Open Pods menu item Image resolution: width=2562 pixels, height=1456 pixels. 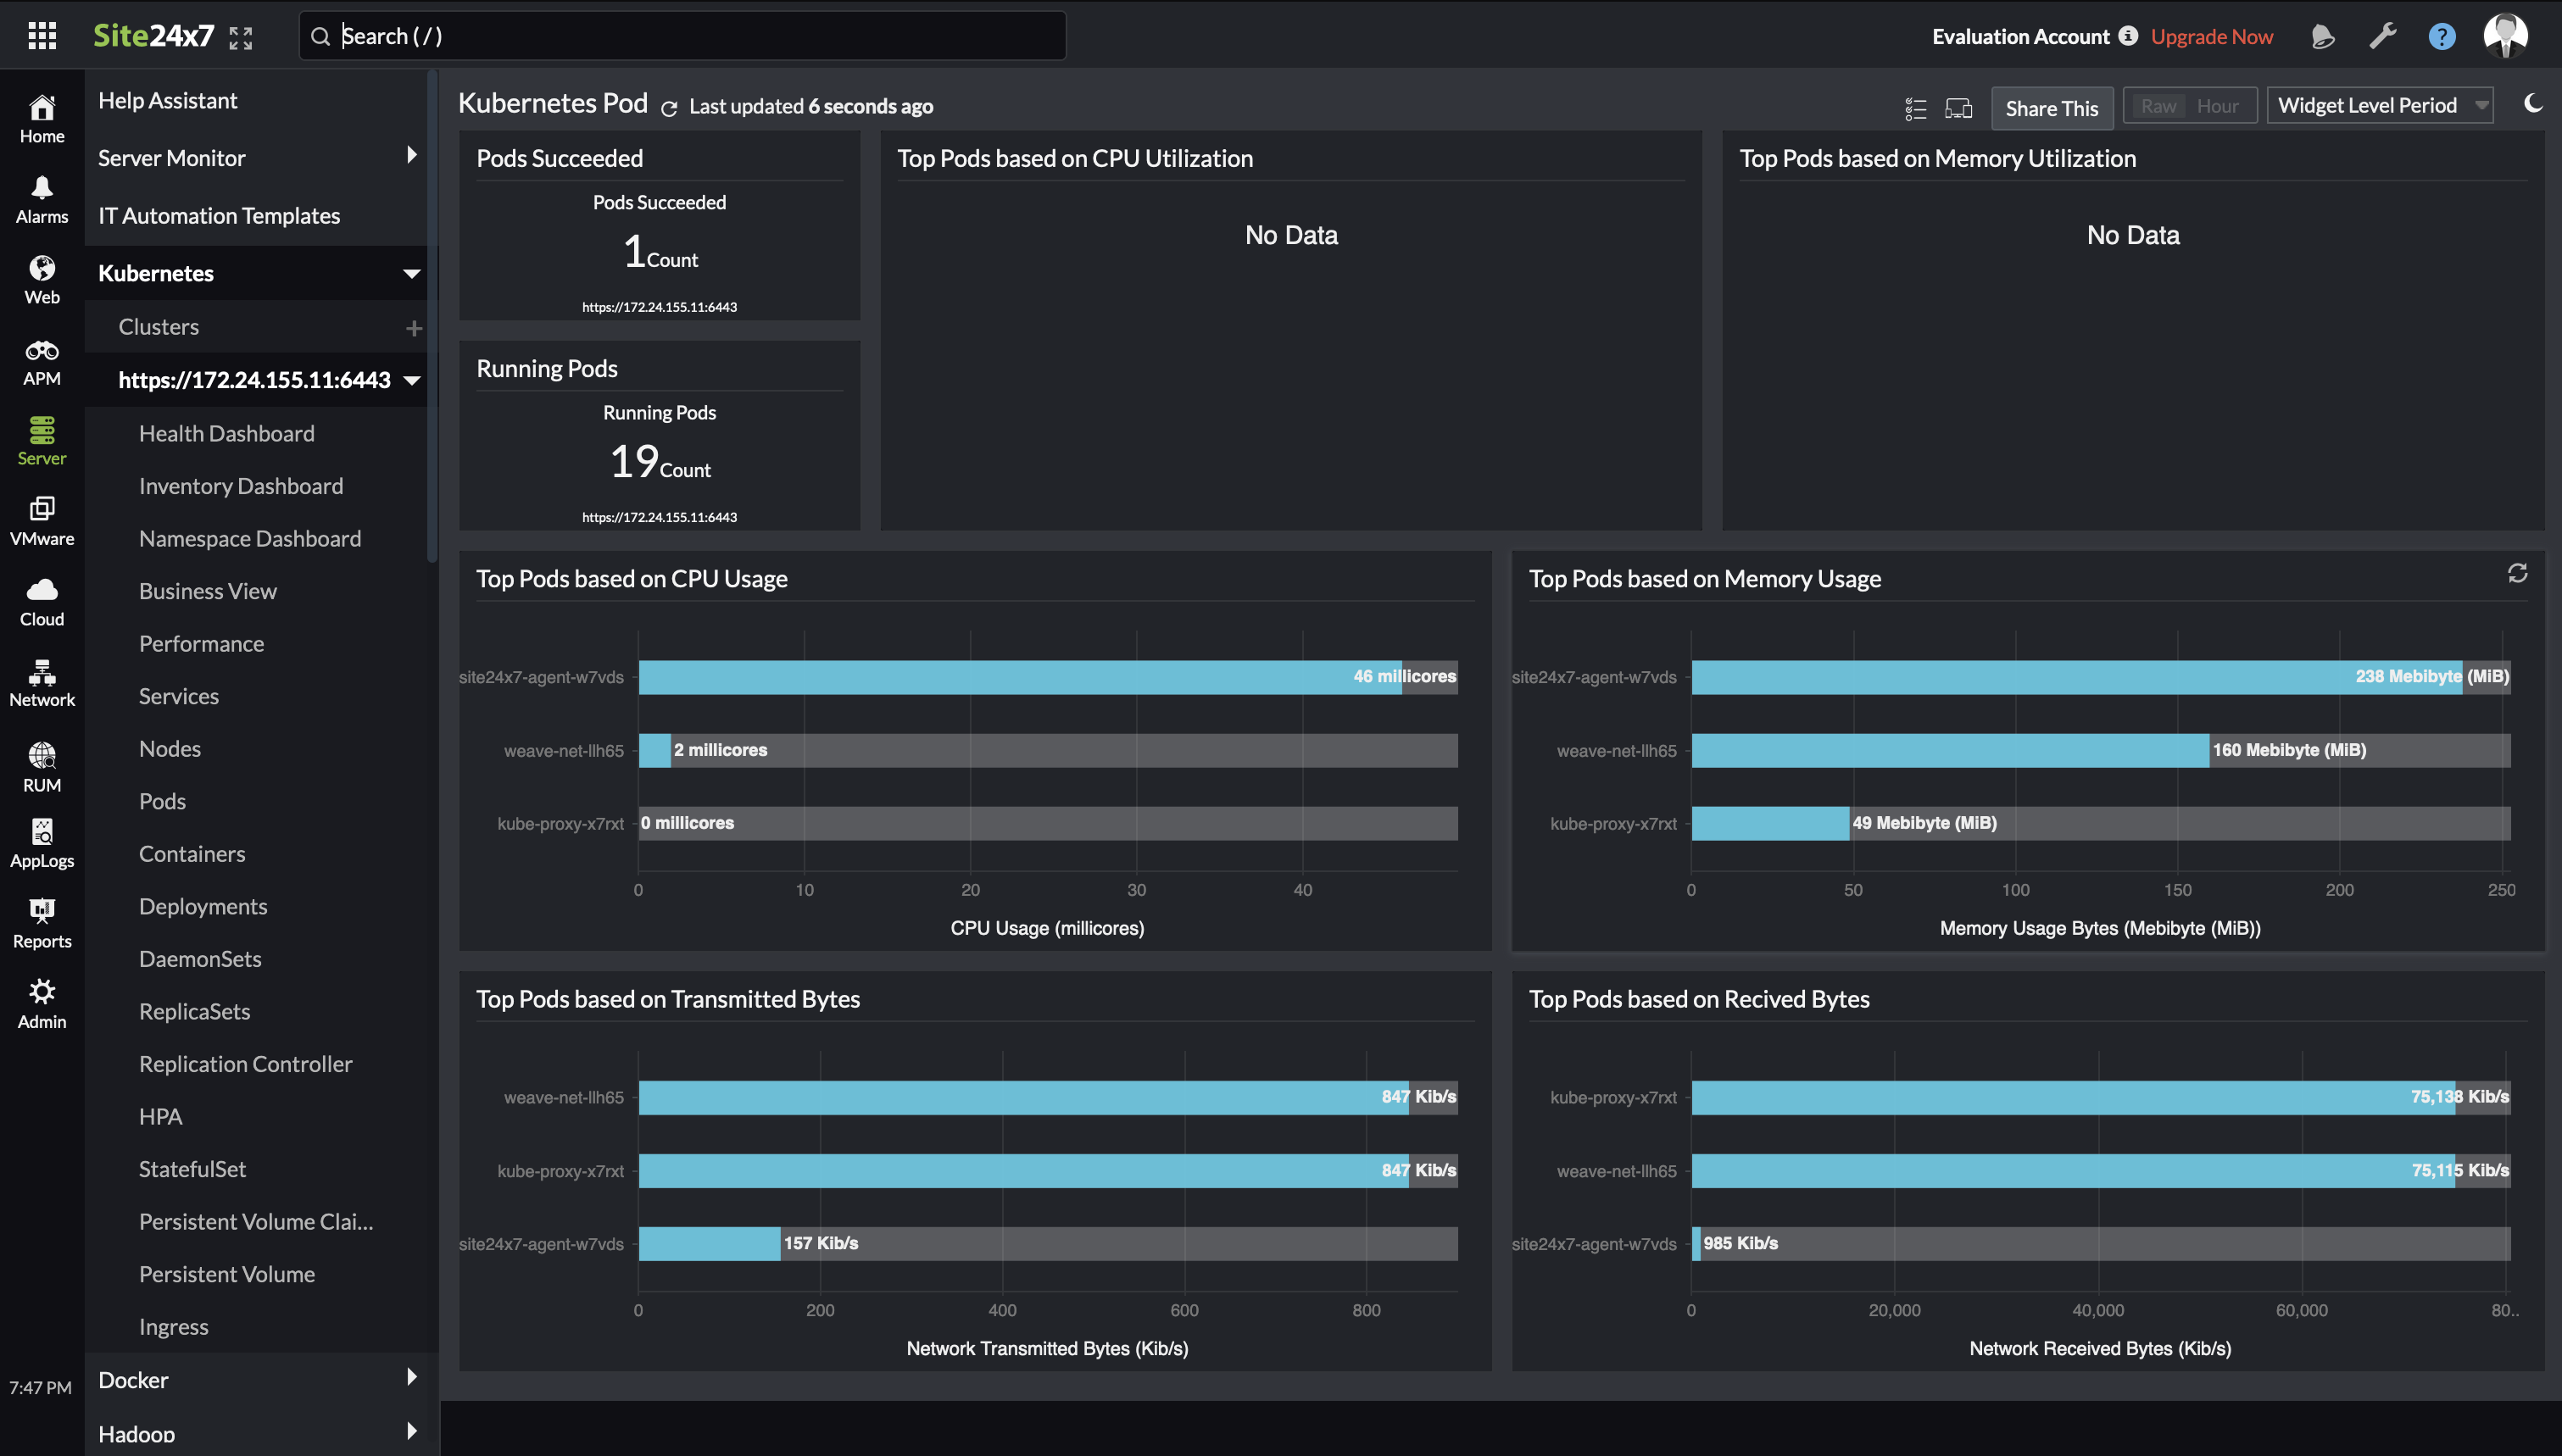(x=162, y=801)
